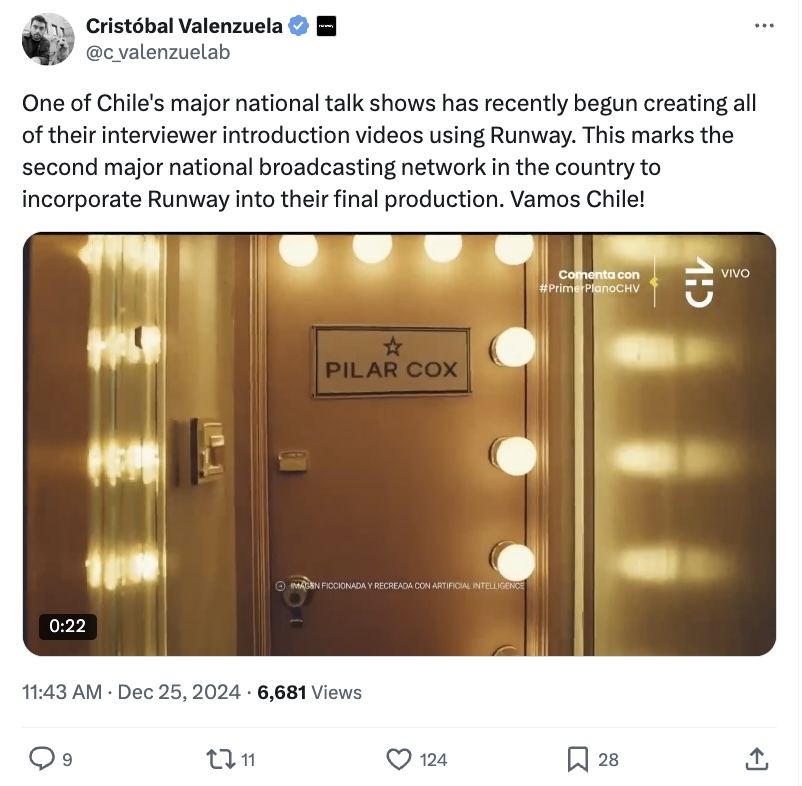Visit the @c_valenzuelab handle link
The image size is (802, 786).
158,52
